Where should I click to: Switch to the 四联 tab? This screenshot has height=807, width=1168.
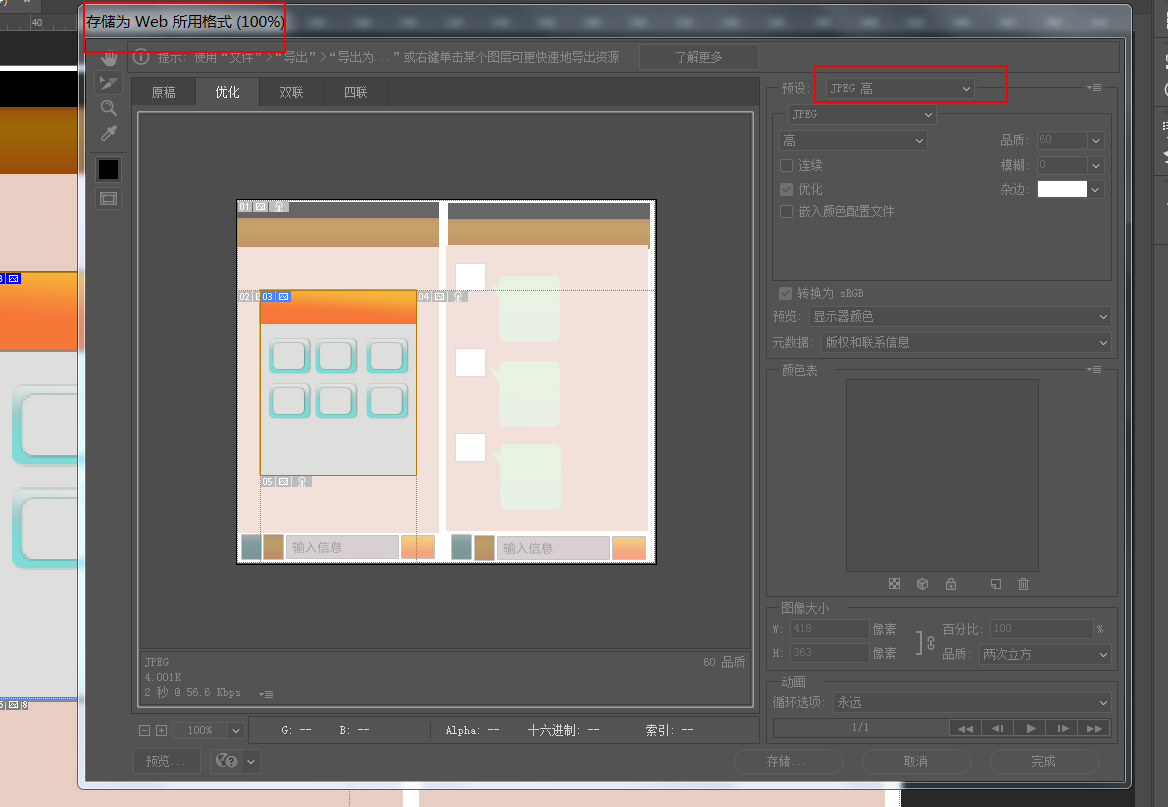355,92
